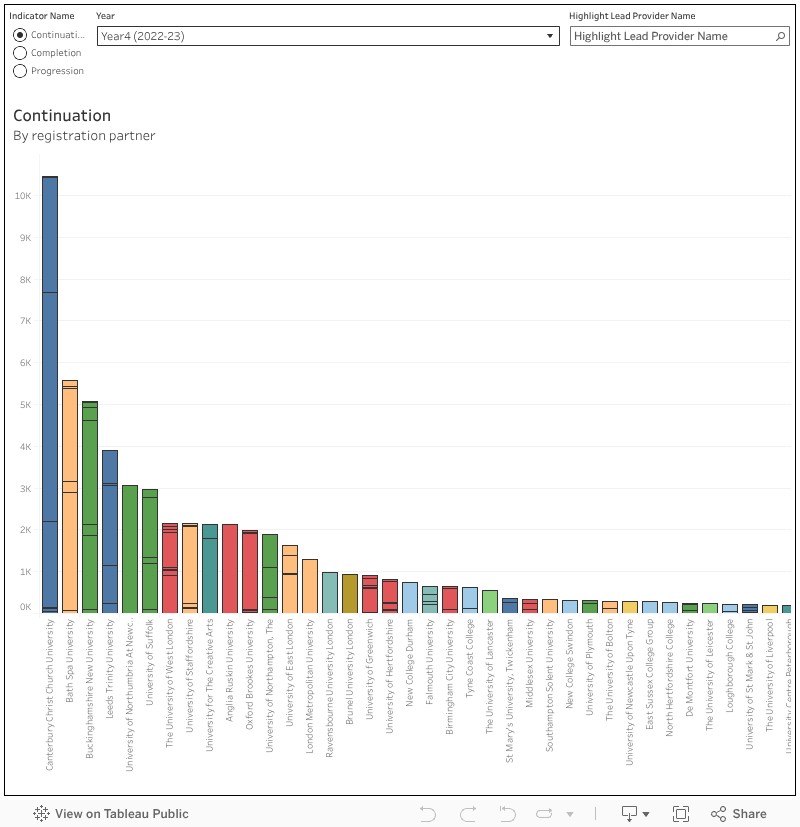
Task: Click the Canterbury Christ Church University bar
Action: pos(50,400)
